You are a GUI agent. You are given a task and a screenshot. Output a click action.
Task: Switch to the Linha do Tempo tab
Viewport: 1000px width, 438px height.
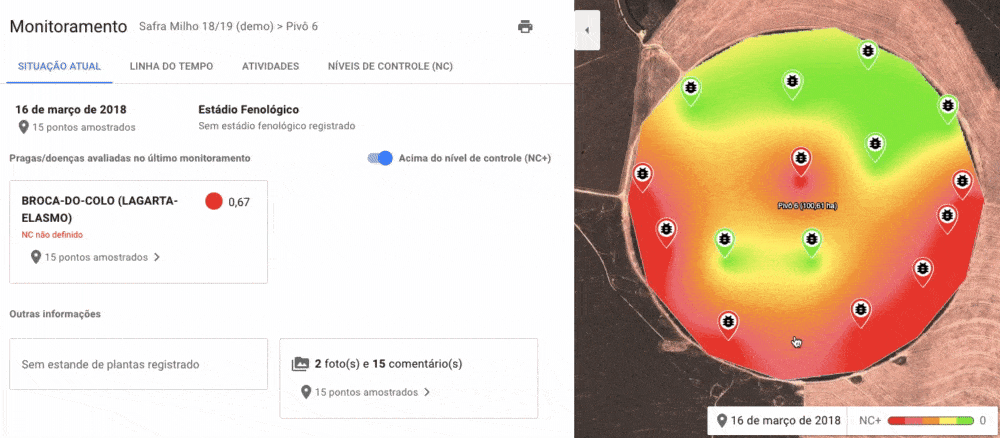coord(171,66)
